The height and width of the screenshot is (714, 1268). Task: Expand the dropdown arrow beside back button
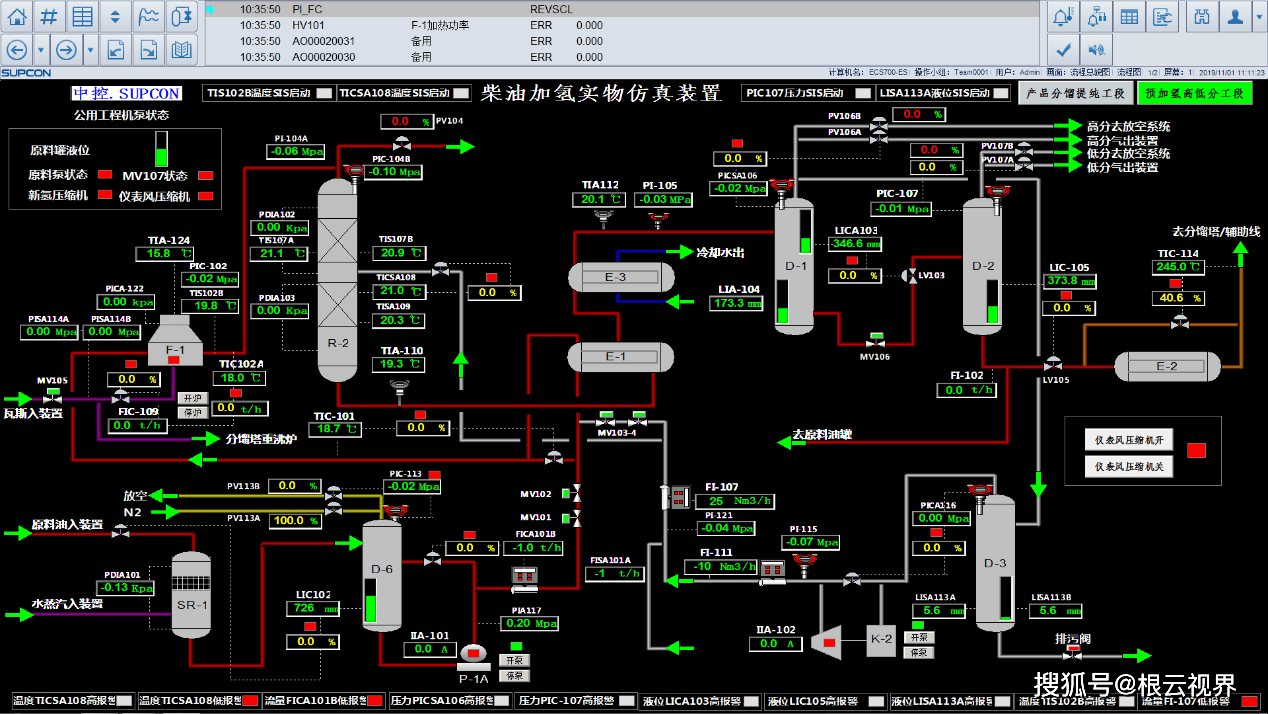point(40,49)
